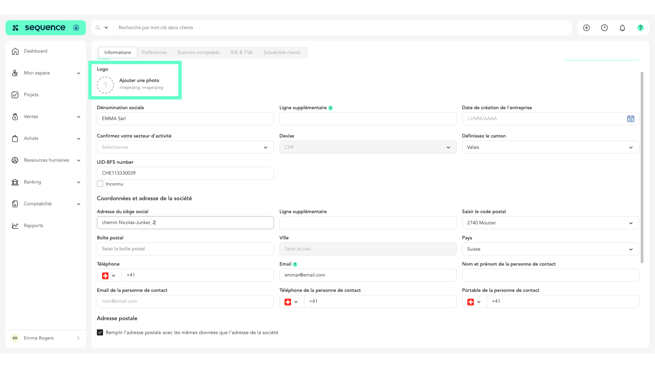Open Rapports in the sidebar
This screenshot has height=368, width=655.
(x=33, y=226)
